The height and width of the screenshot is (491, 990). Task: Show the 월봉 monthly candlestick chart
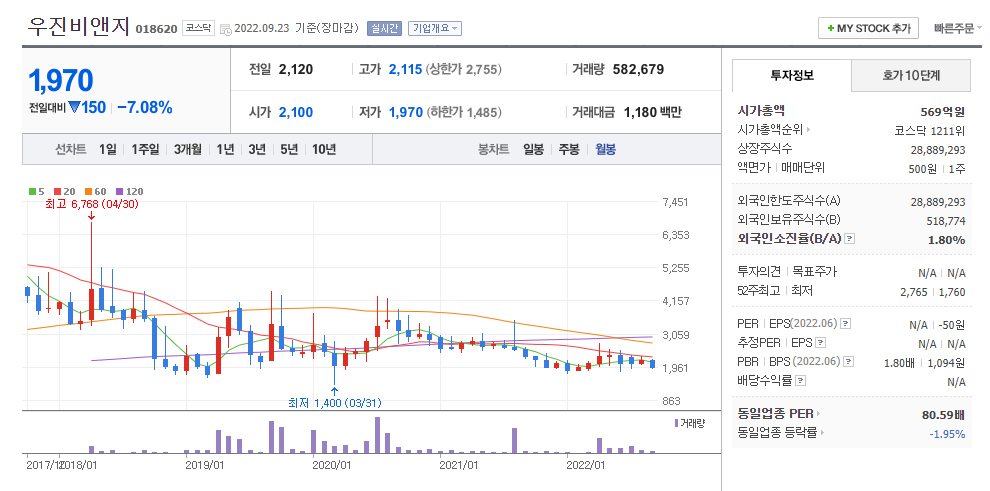[605, 150]
